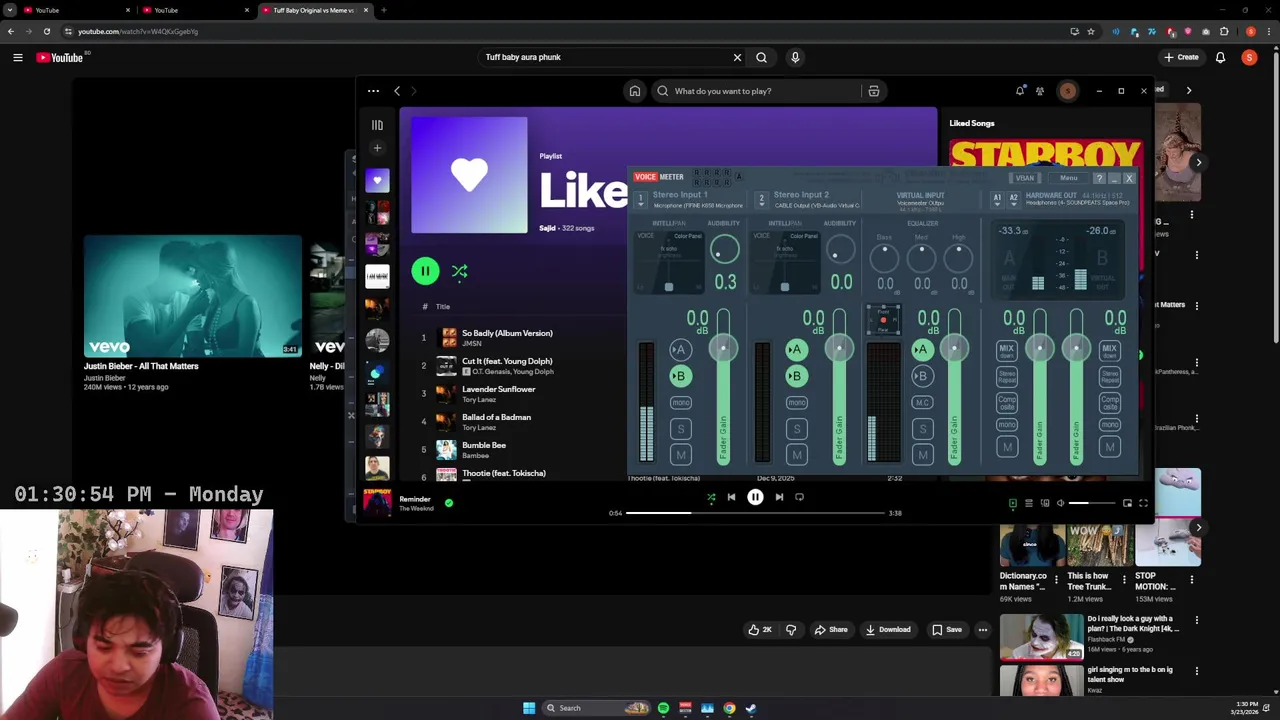The width and height of the screenshot is (1280, 720).
Task: Open YouTube account avatar menu
Action: click(x=1249, y=57)
